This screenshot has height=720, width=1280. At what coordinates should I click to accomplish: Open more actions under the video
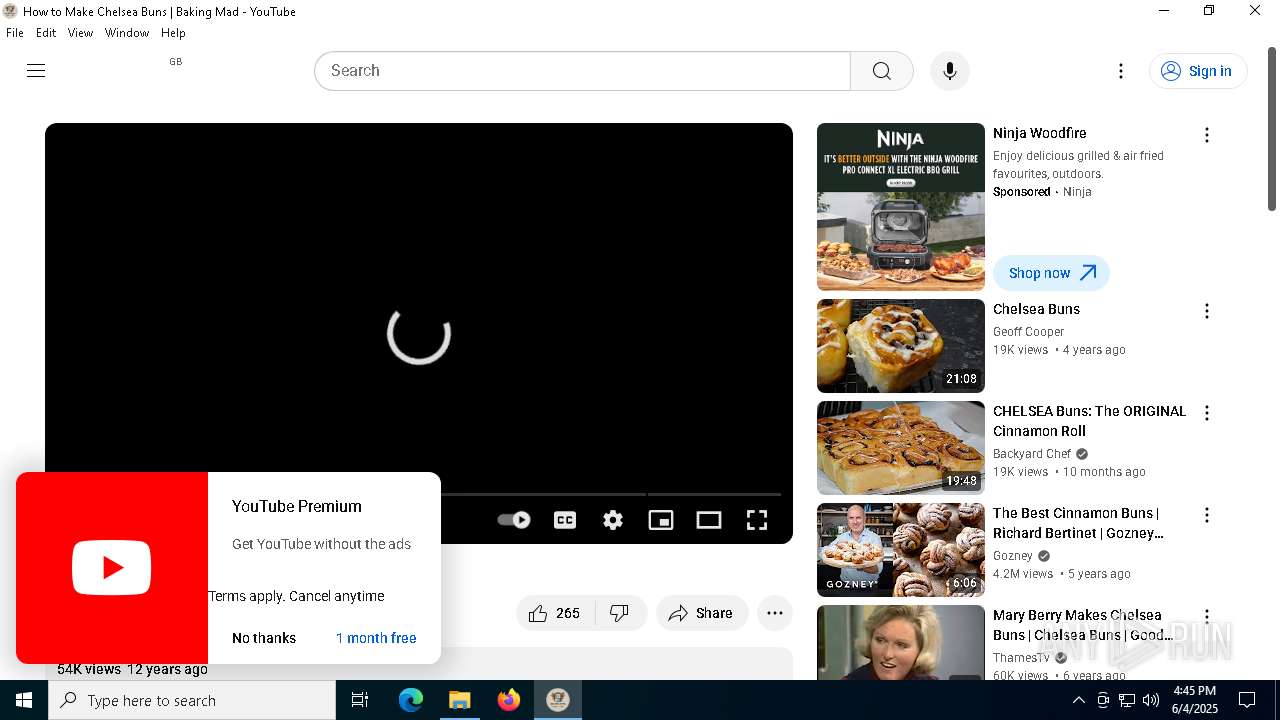tap(775, 613)
